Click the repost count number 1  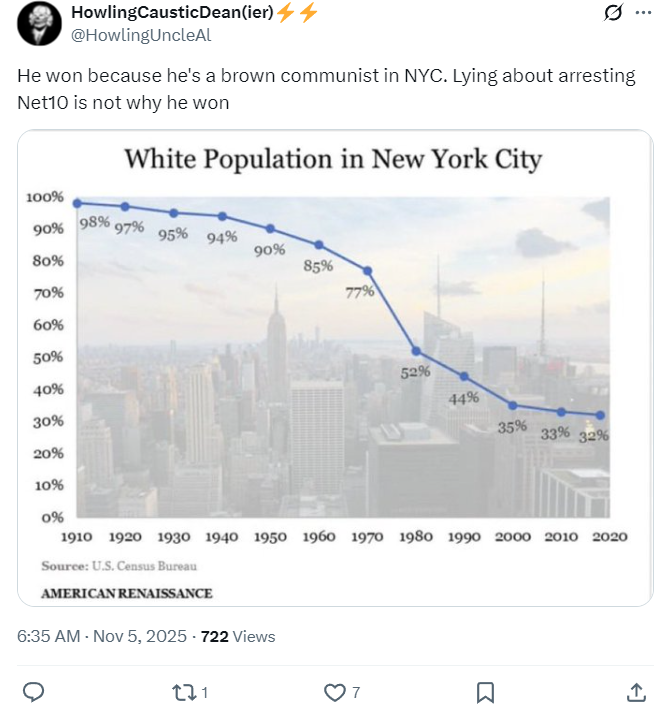[x=204, y=691]
